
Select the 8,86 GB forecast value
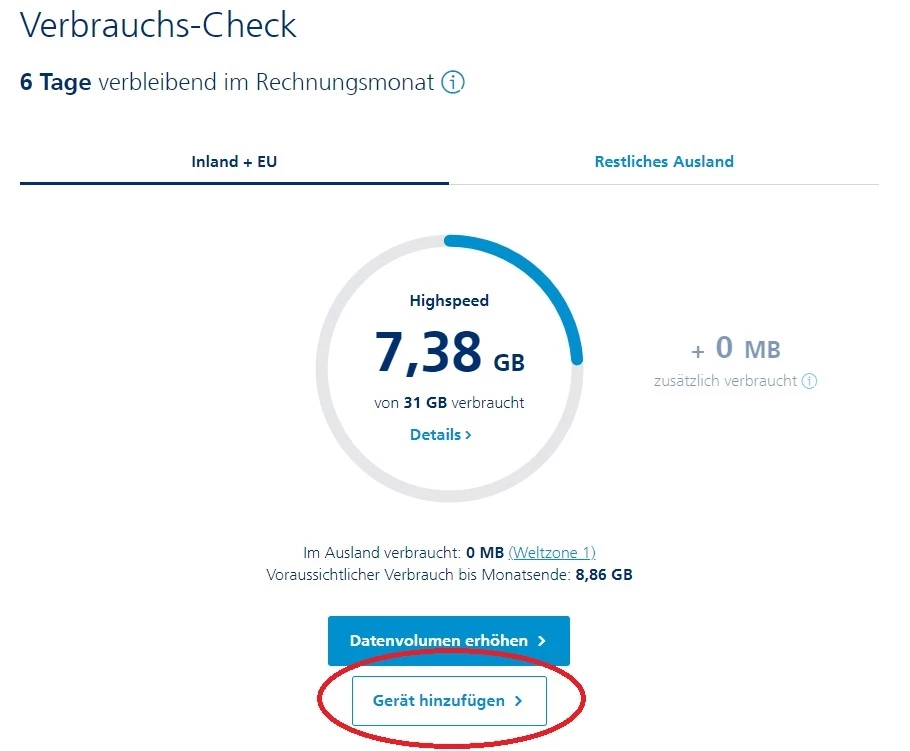click(x=604, y=575)
